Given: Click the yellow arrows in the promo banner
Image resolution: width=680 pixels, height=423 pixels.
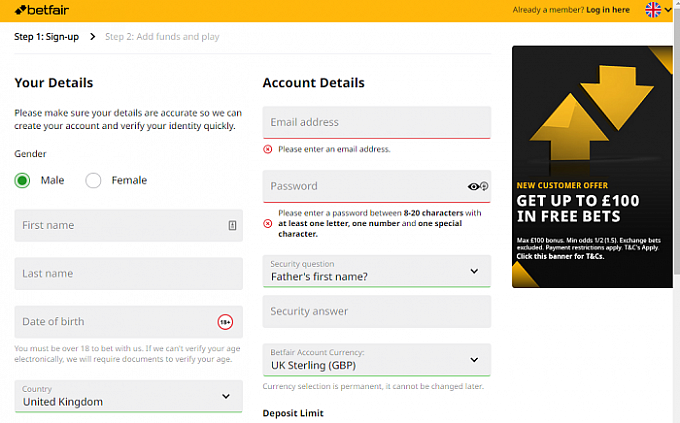Looking at the screenshot, I should coord(579,115).
